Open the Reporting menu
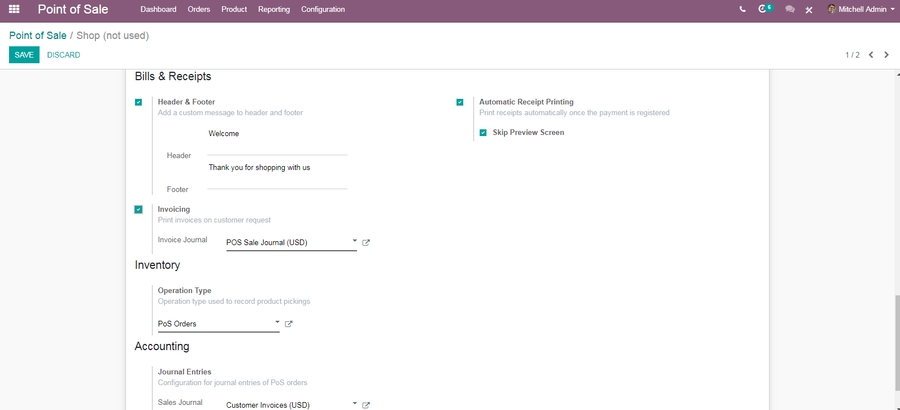Viewport: 900px width, 410px height. pyautogui.click(x=273, y=9)
